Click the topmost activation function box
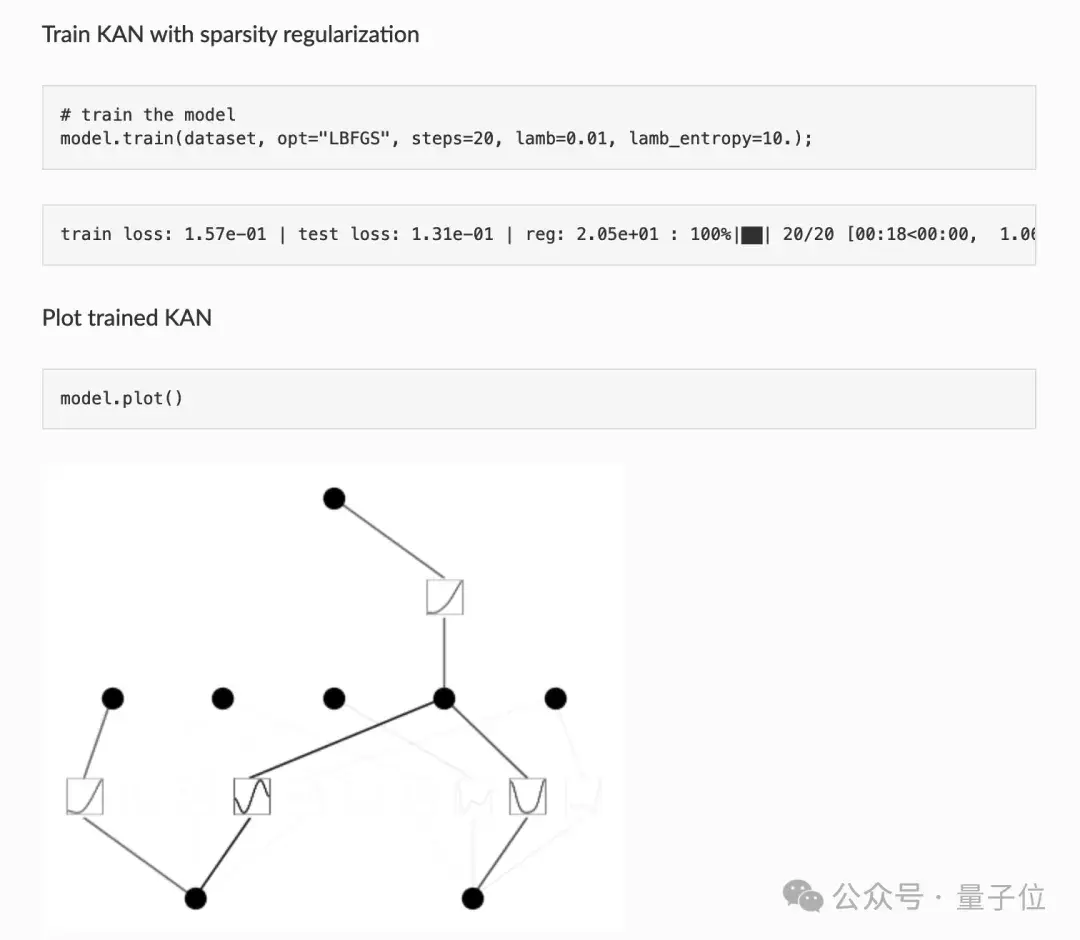This screenshot has width=1080, height=940. coord(444,597)
